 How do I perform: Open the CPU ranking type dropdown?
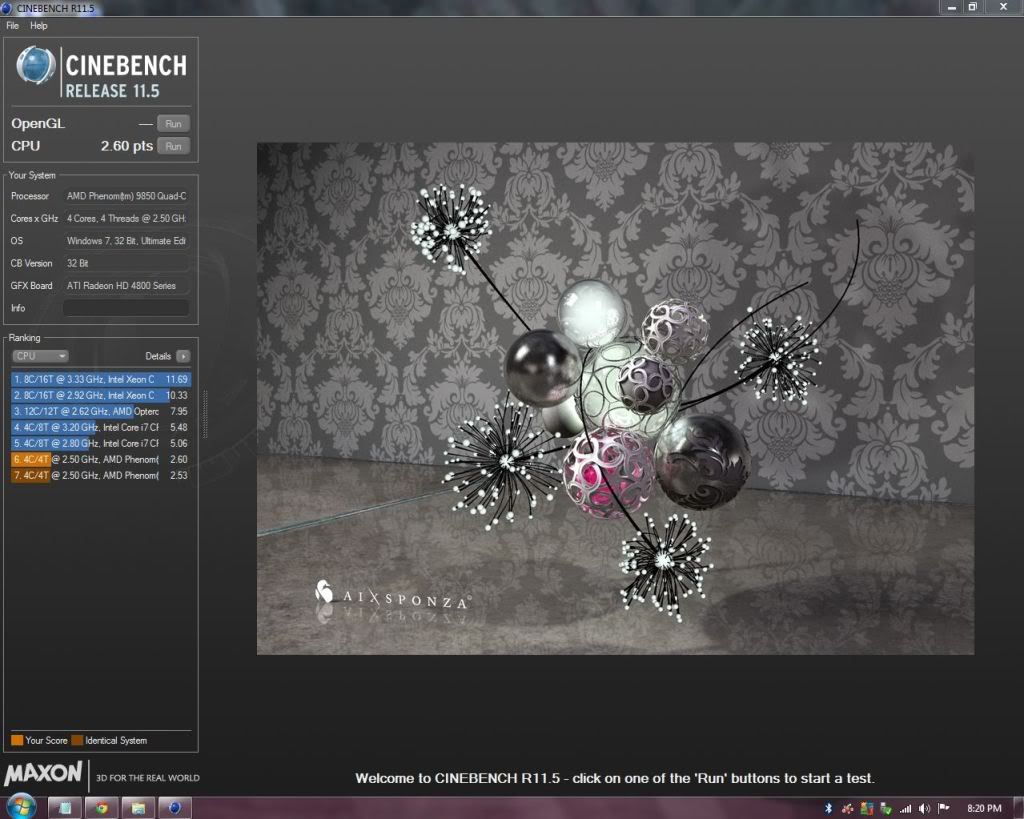pos(40,356)
